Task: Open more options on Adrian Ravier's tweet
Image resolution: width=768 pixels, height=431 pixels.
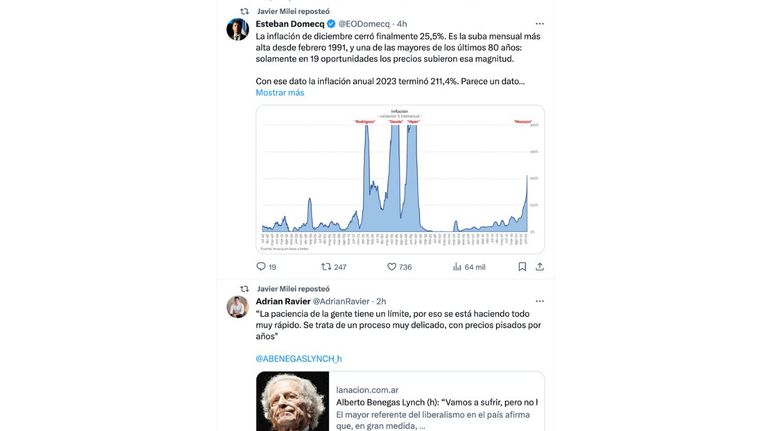Action: click(x=539, y=301)
